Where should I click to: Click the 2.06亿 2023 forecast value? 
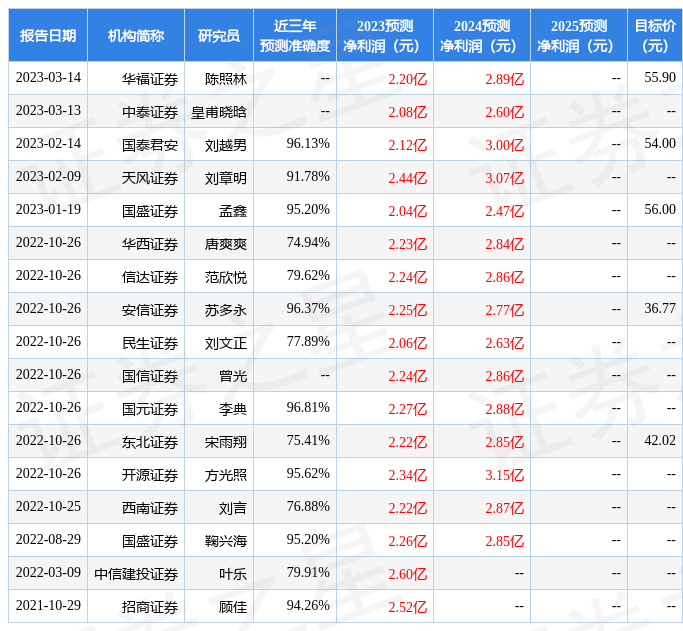coord(408,344)
